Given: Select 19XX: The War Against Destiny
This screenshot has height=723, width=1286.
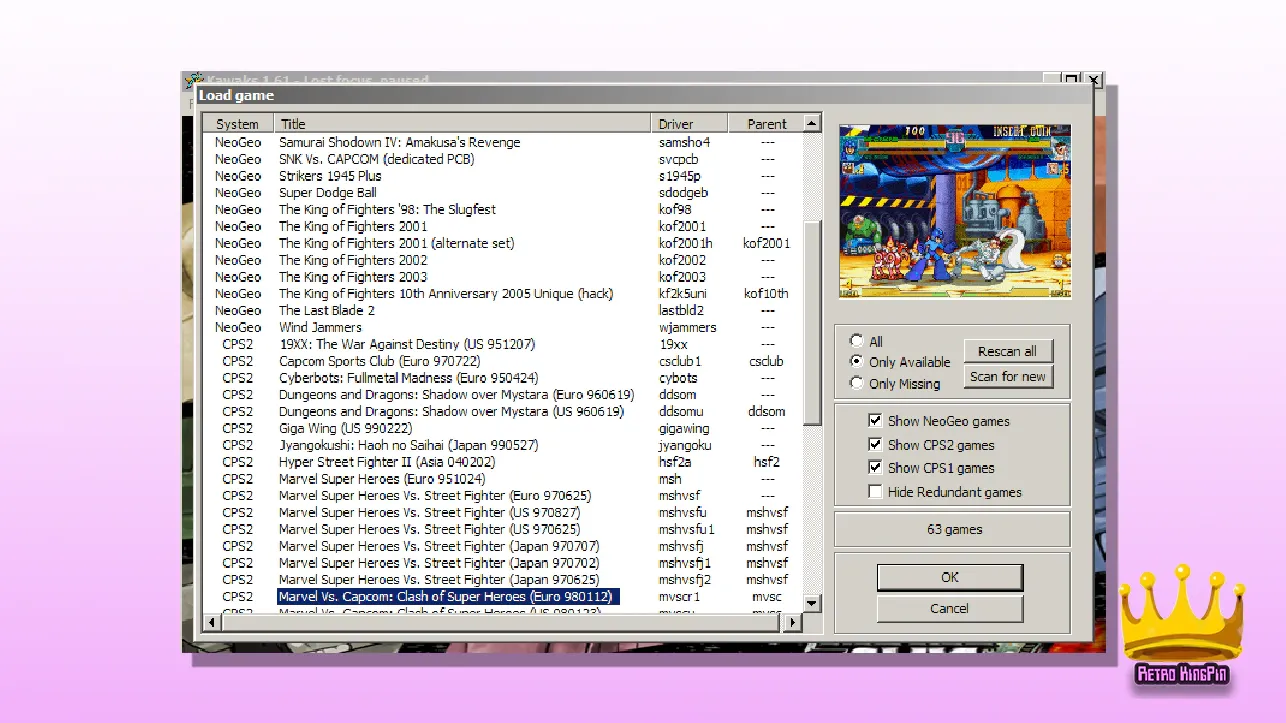Looking at the screenshot, I should pyautogui.click(x=503, y=344).
